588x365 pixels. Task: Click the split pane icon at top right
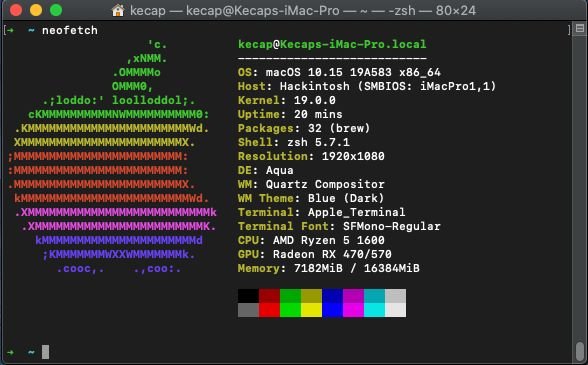point(580,28)
